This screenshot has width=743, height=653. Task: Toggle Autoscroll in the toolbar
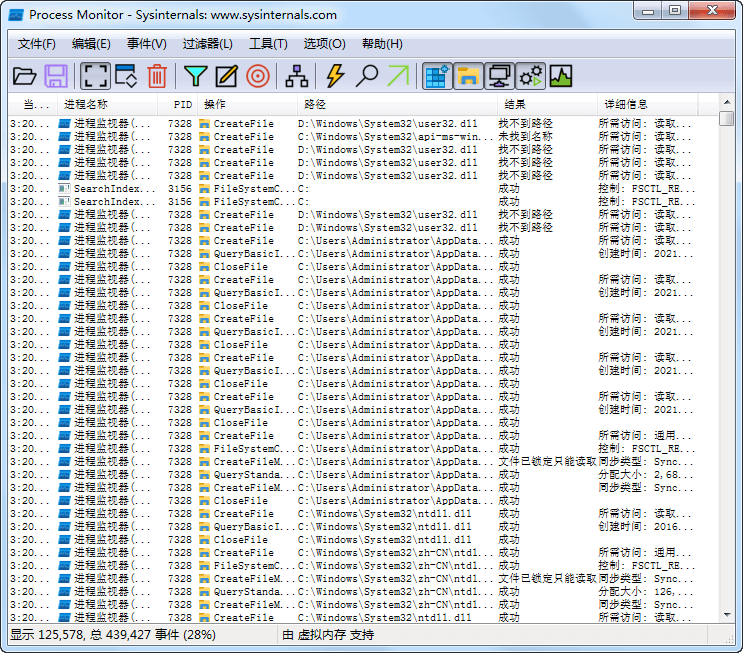[126, 75]
